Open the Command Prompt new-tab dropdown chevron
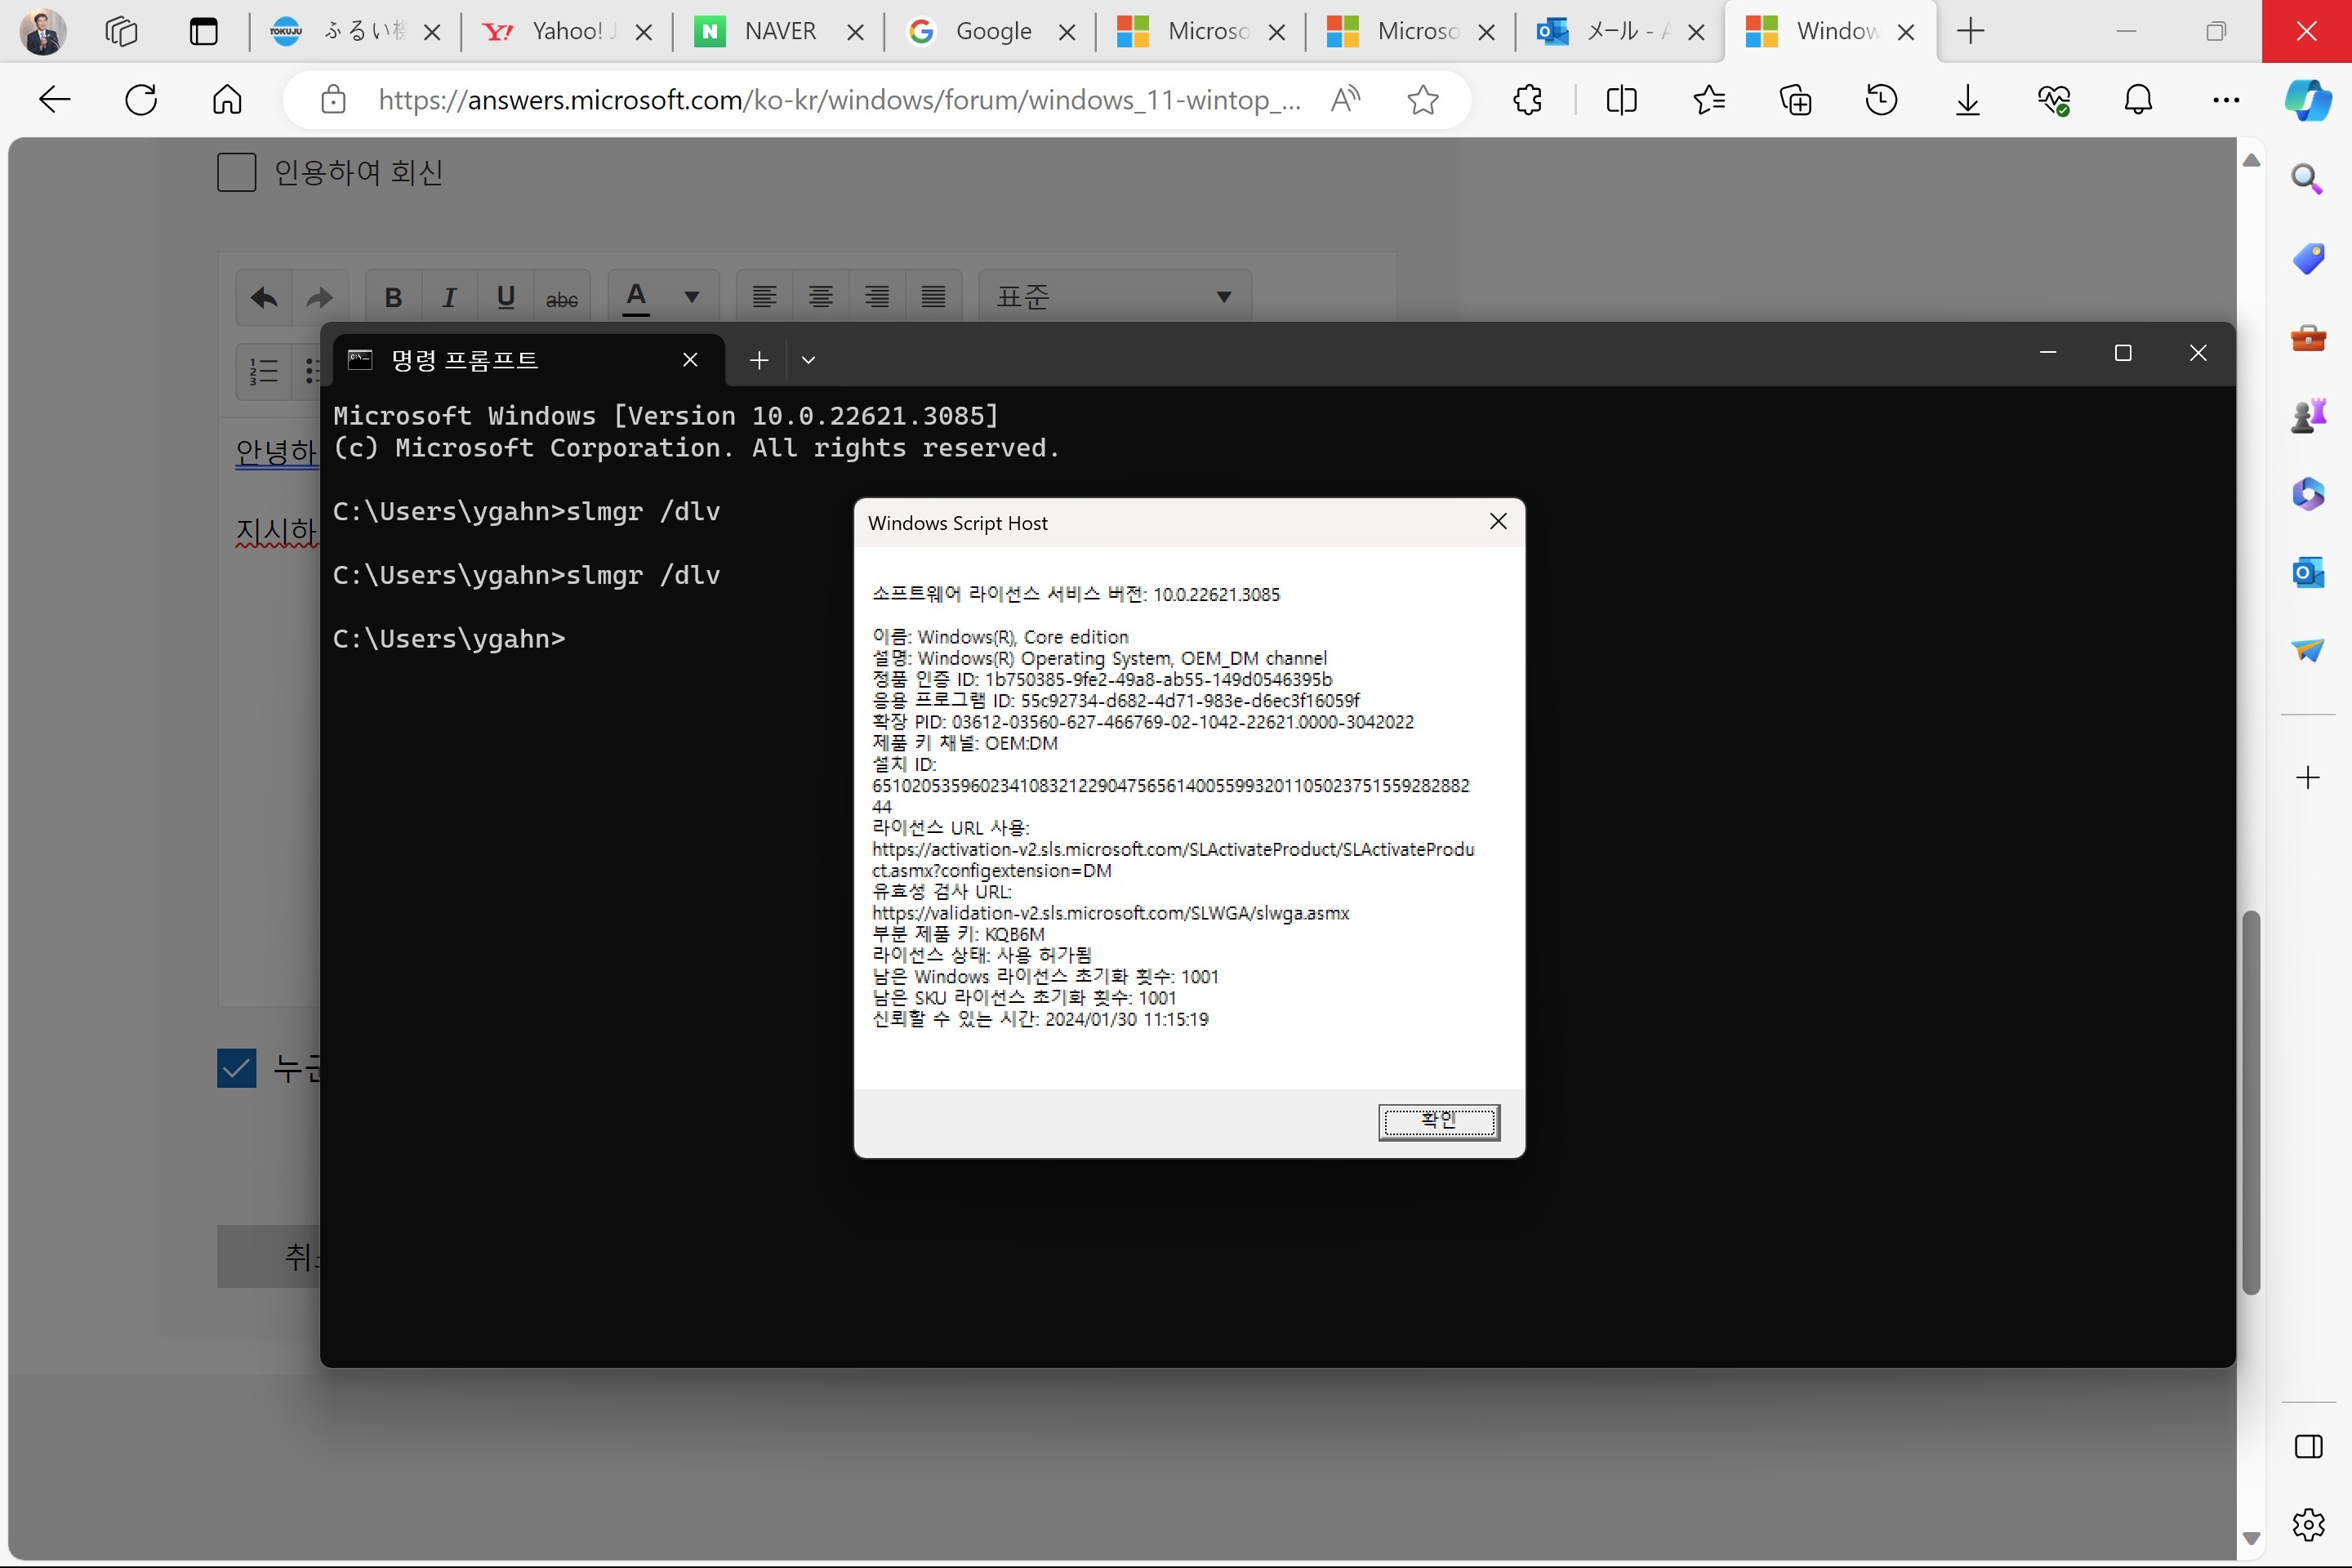The width and height of the screenshot is (2352, 1568). pyautogui.click(x=808, y=360)
